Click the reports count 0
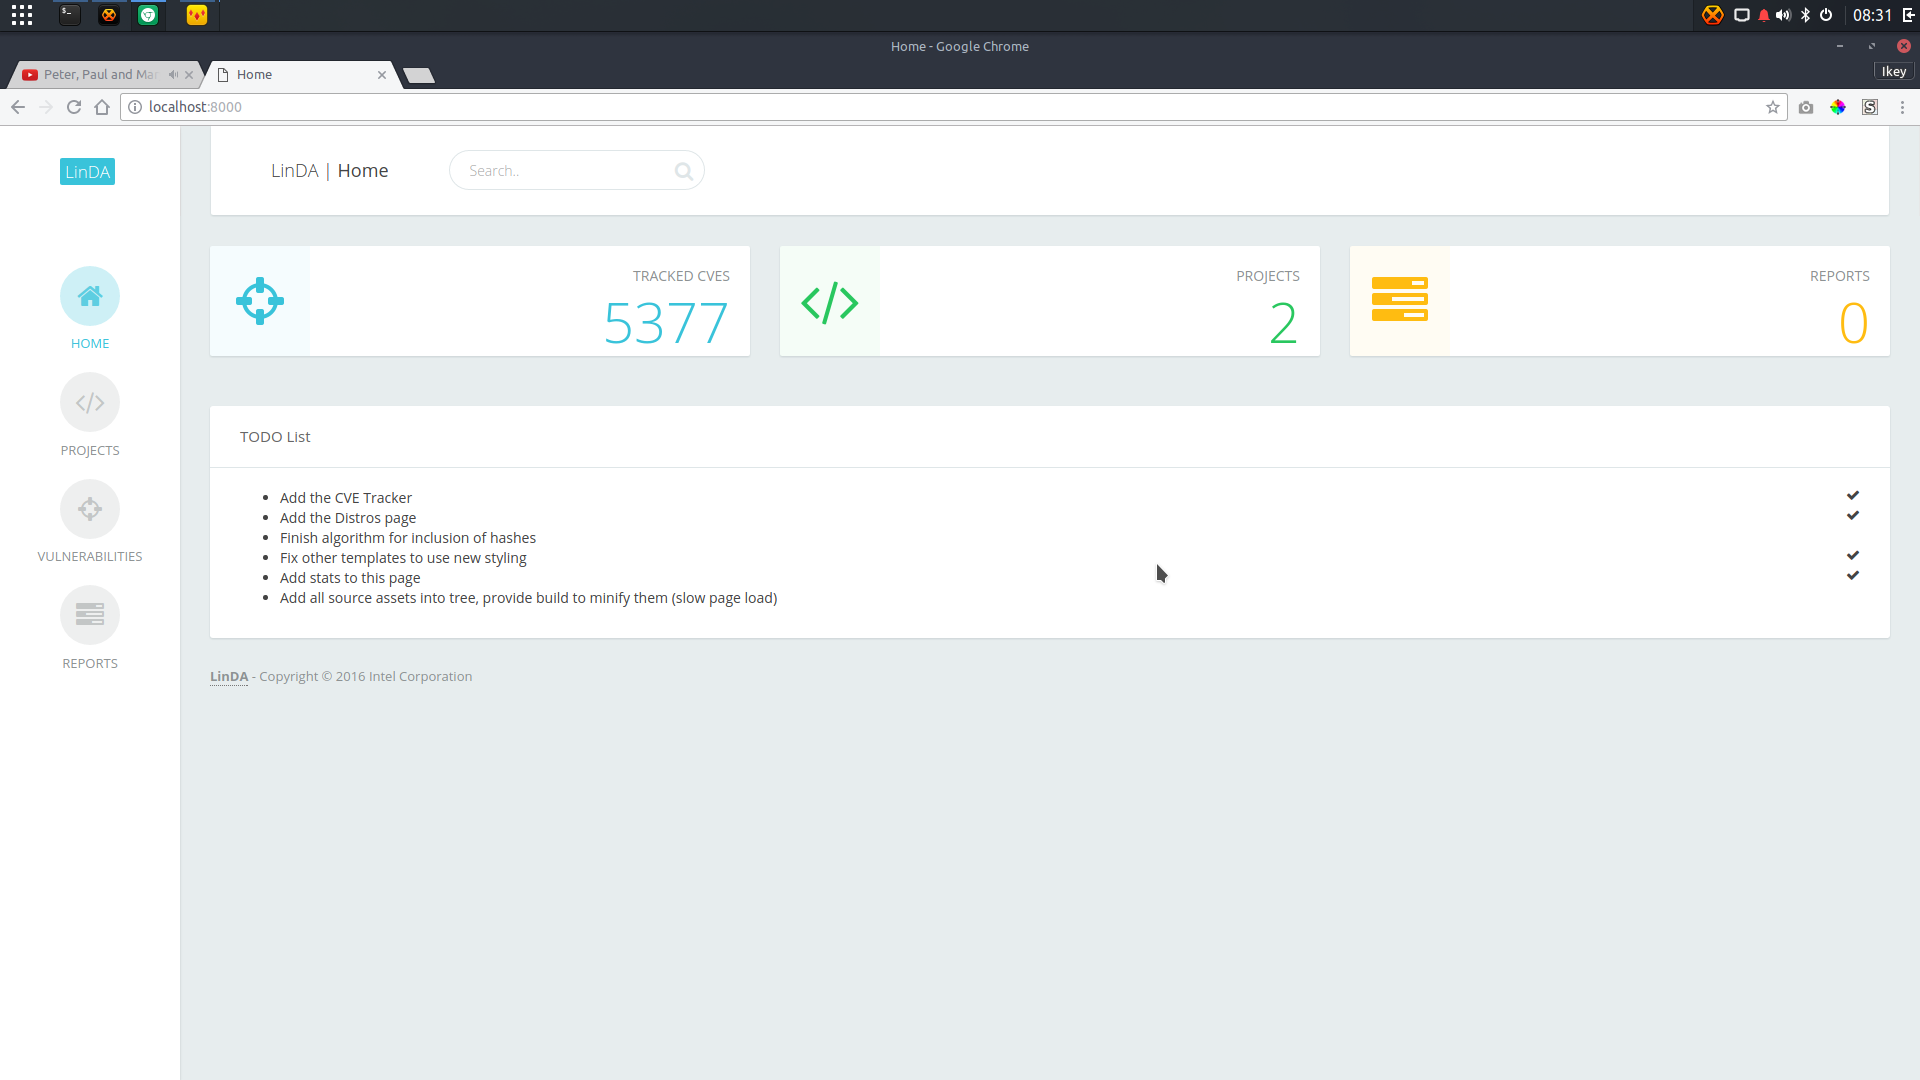This screenshot has height=1080, width=1920. [x=1853, y=323]
